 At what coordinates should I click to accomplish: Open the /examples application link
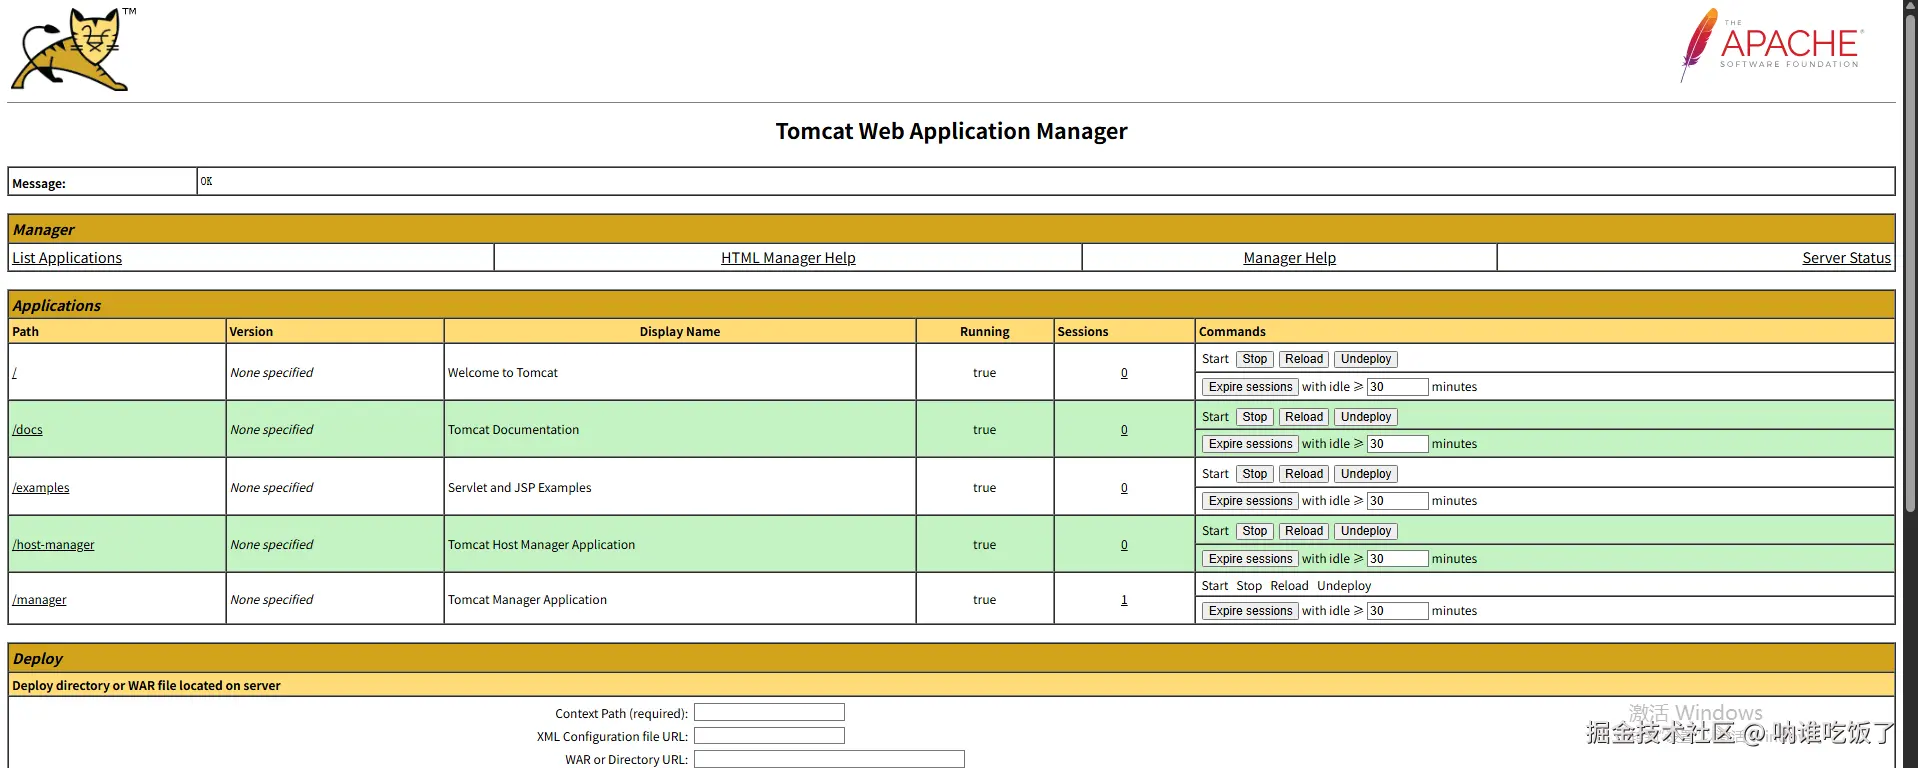point(41,488)
